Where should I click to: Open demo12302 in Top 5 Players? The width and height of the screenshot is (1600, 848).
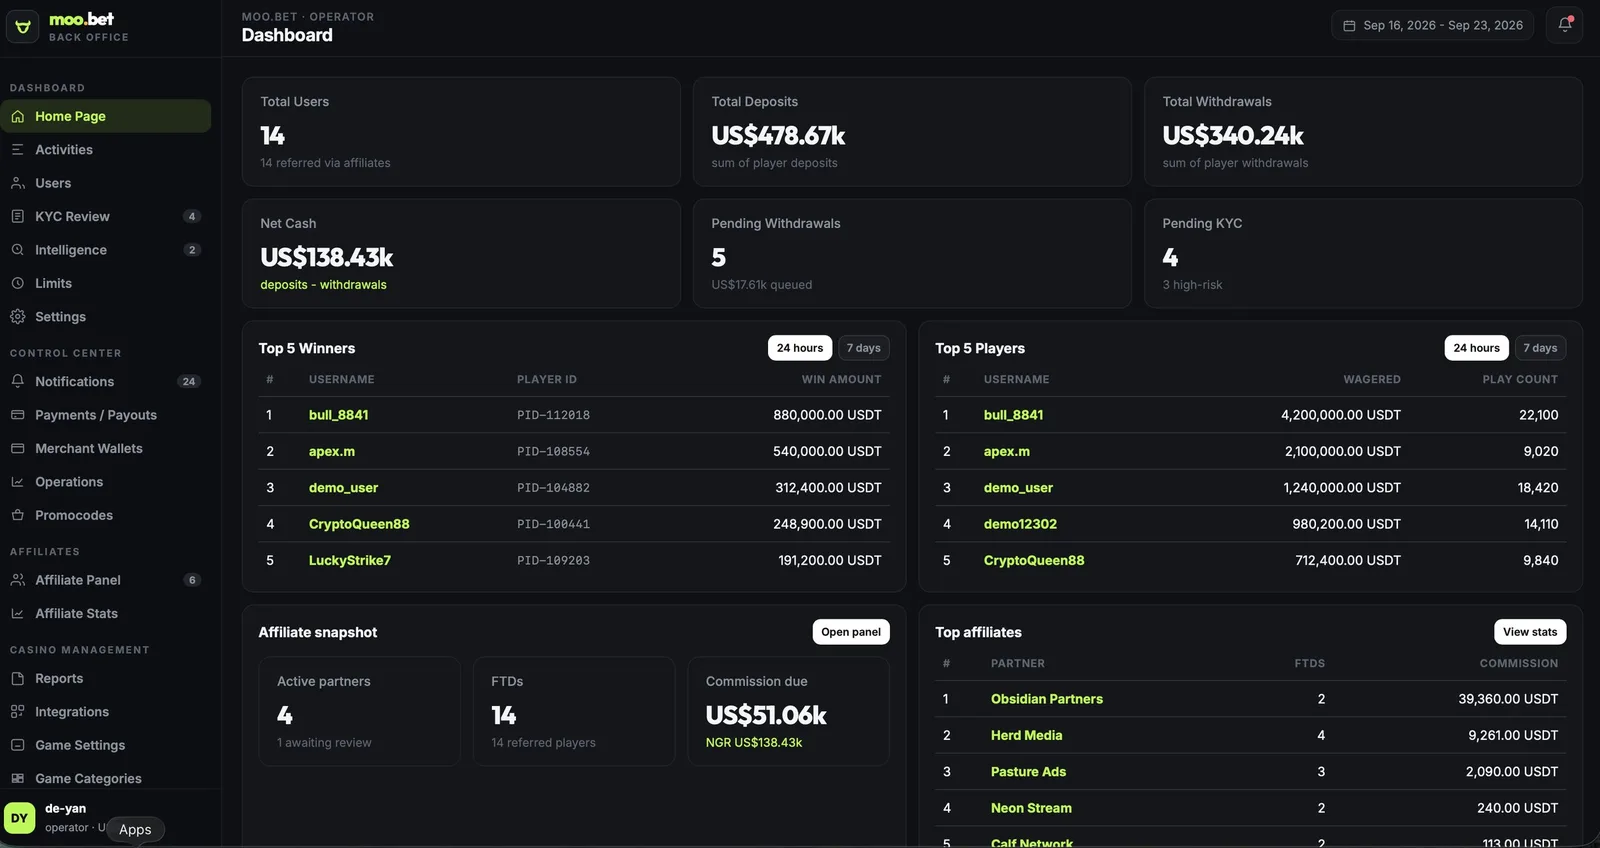(x=1020, y=524)
